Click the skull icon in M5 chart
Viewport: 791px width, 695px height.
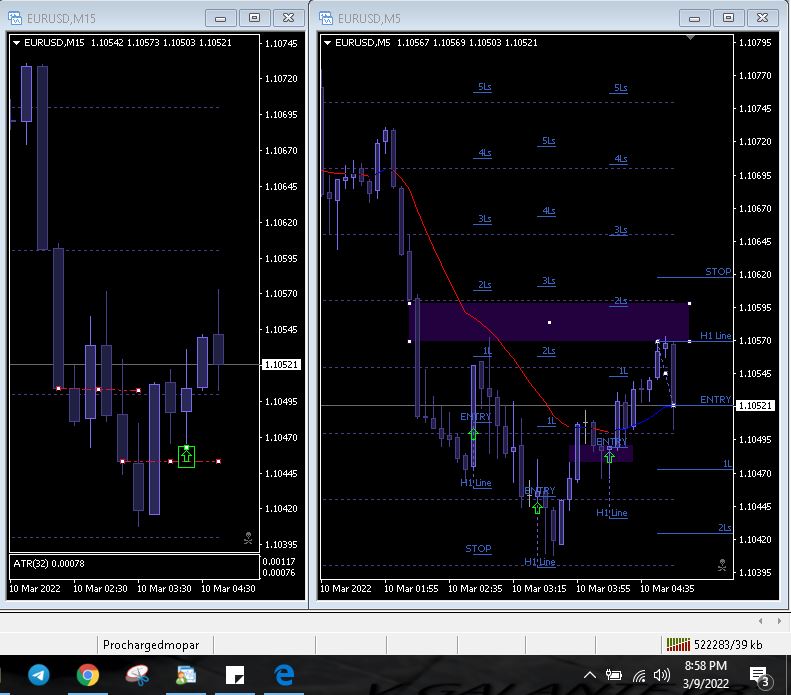pyautogui.click(x=722, y=565)
